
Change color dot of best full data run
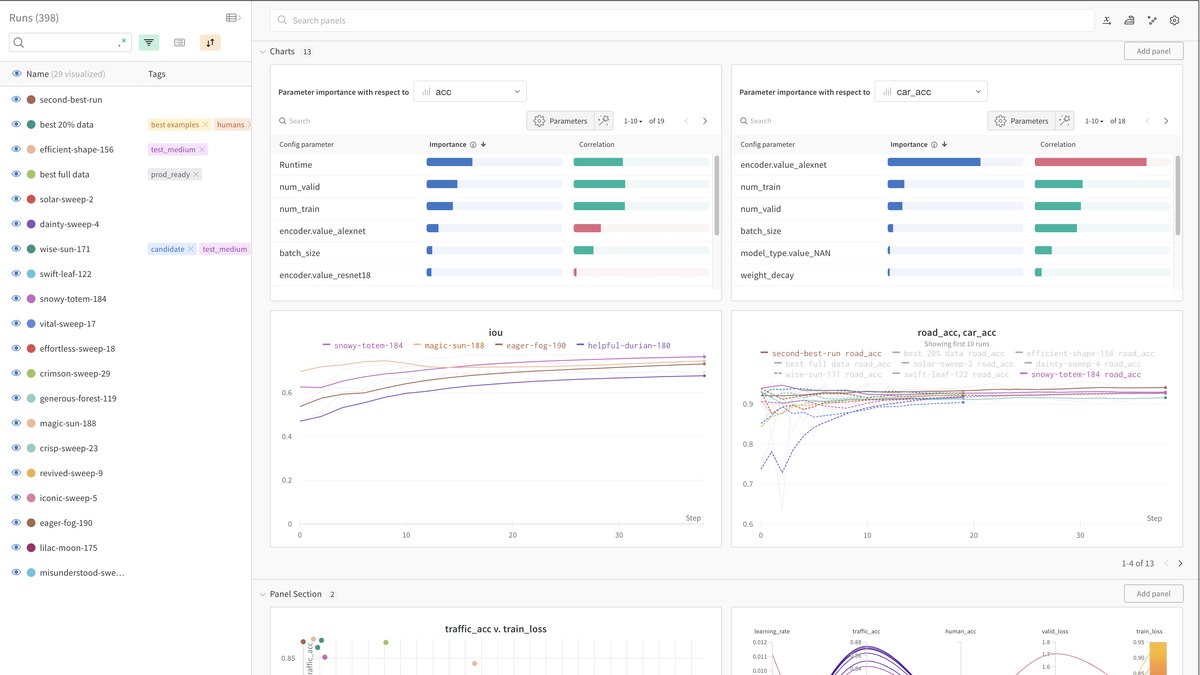point(32,175)
